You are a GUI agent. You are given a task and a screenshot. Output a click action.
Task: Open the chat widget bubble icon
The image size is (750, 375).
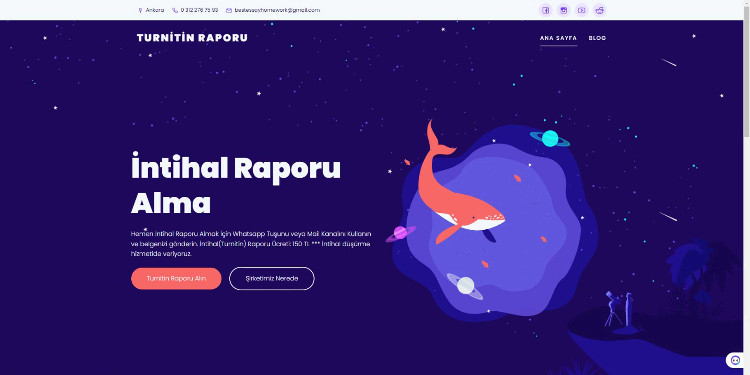734,360
